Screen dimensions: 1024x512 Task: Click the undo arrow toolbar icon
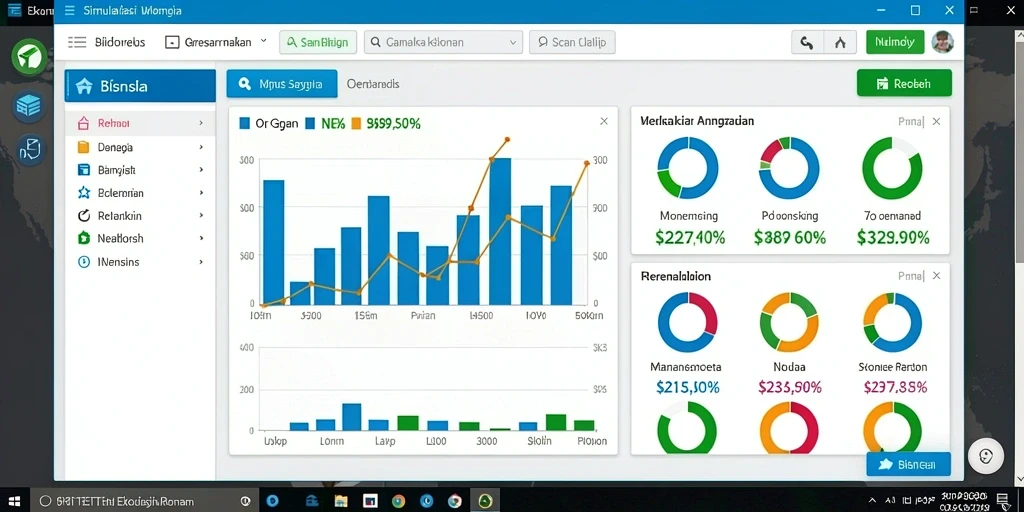click(x=807, y=42)
